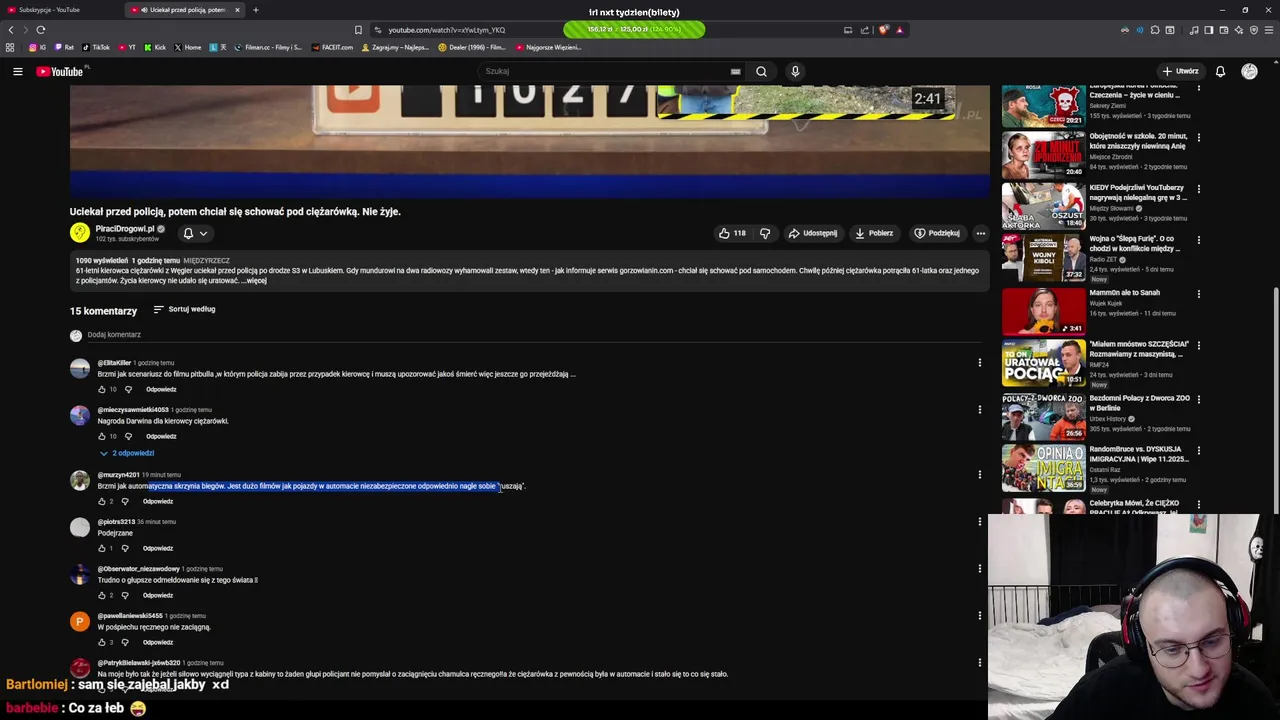1280x720 pixels.
Task: Open the Dealer (1996) bookmark
Action: tap(472, 47)
